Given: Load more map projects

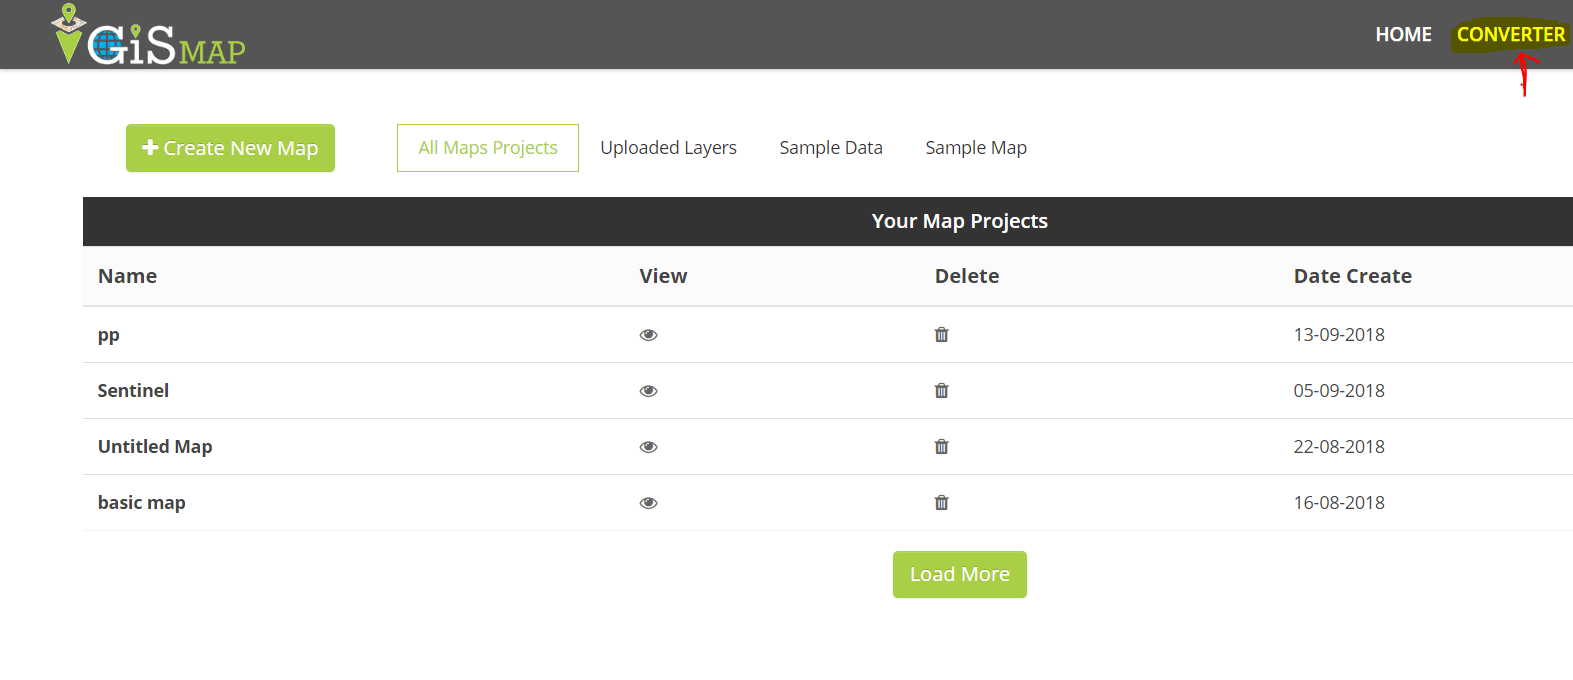Looking at the screenshot, I should [x=959, y=574].
